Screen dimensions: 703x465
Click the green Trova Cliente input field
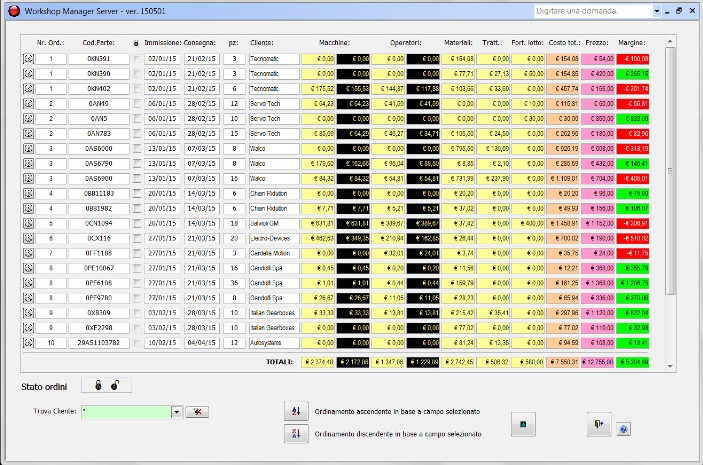click(126, 412)
